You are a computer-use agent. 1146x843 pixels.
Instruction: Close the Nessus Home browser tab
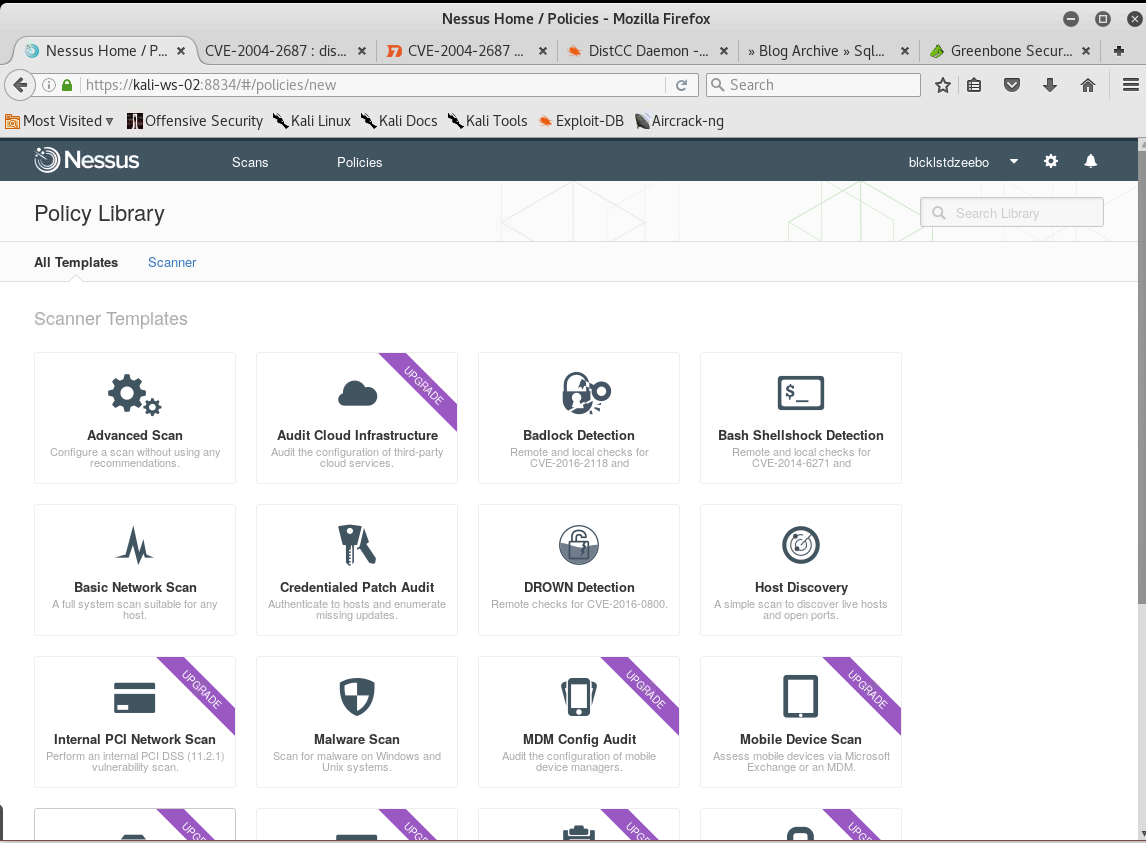tap(181, 50)
